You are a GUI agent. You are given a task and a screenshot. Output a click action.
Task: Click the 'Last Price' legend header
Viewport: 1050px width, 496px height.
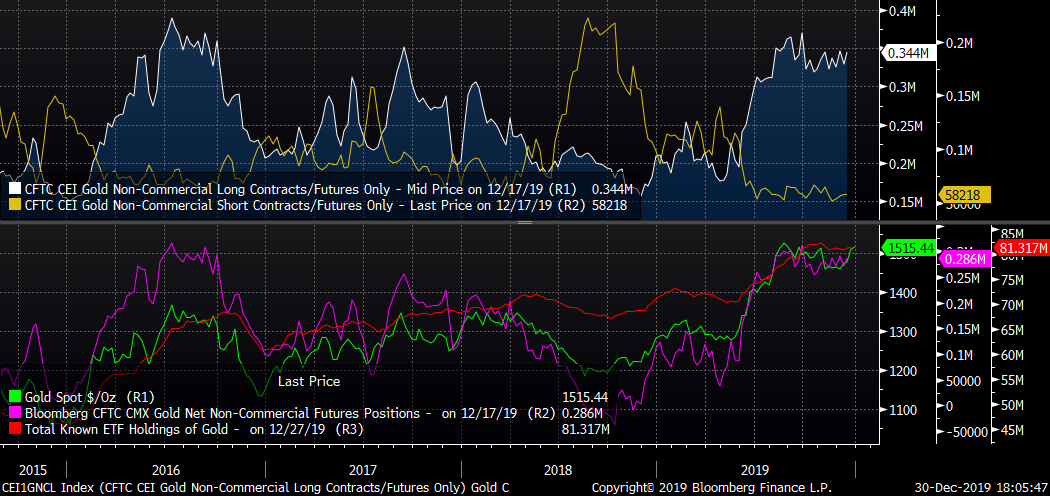point(309,382)
